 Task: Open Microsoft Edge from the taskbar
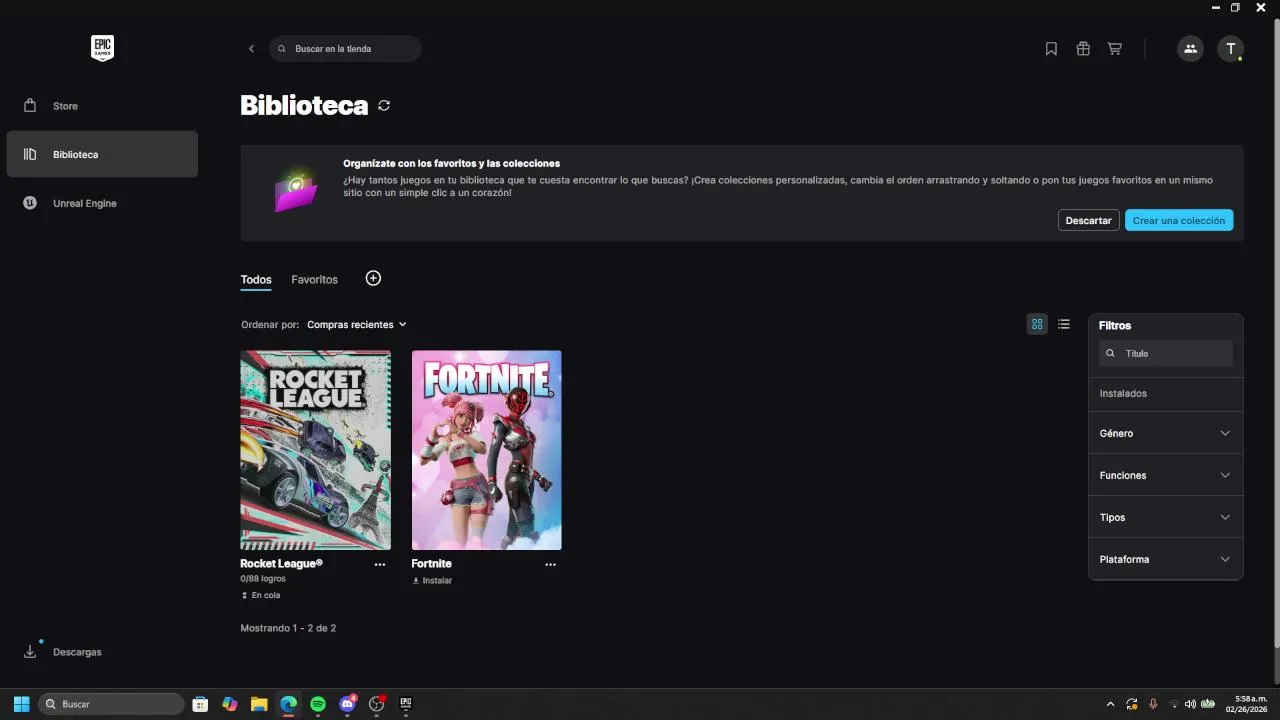[x=288, y=704]
